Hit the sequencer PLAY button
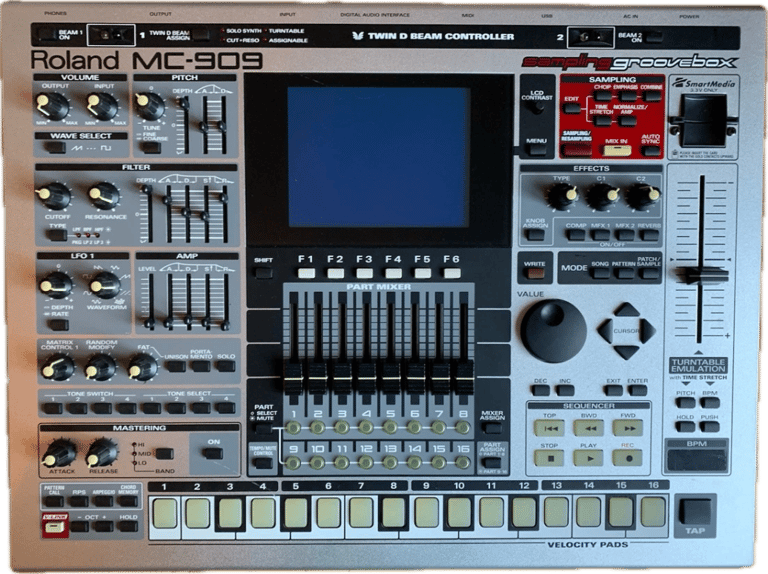768x574 pixels. [588, 458]
